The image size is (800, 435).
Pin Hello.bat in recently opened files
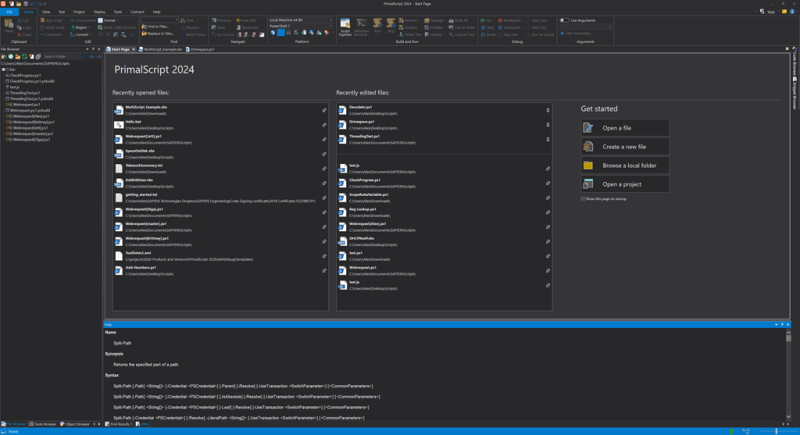coord(324,125)
